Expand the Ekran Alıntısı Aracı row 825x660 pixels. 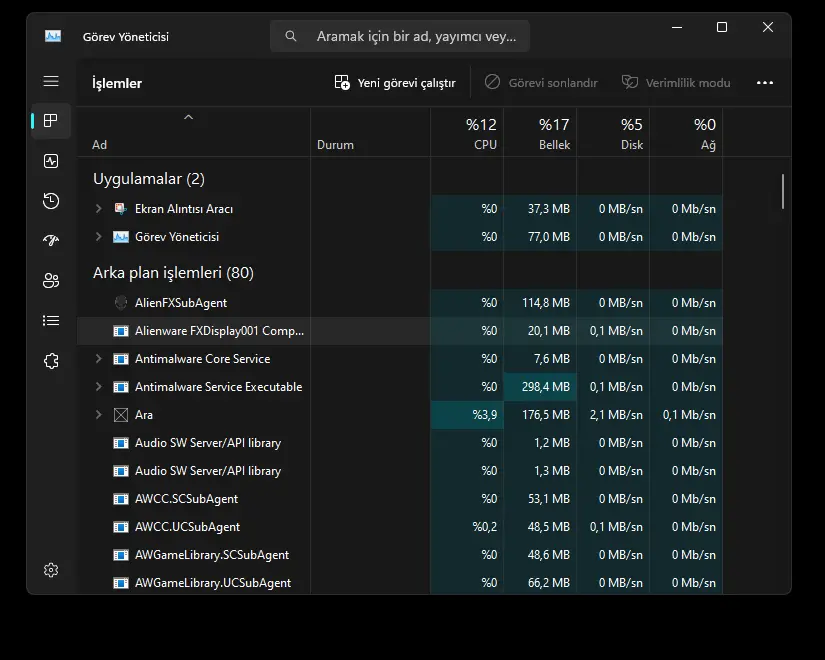click(x=98, y=208)
